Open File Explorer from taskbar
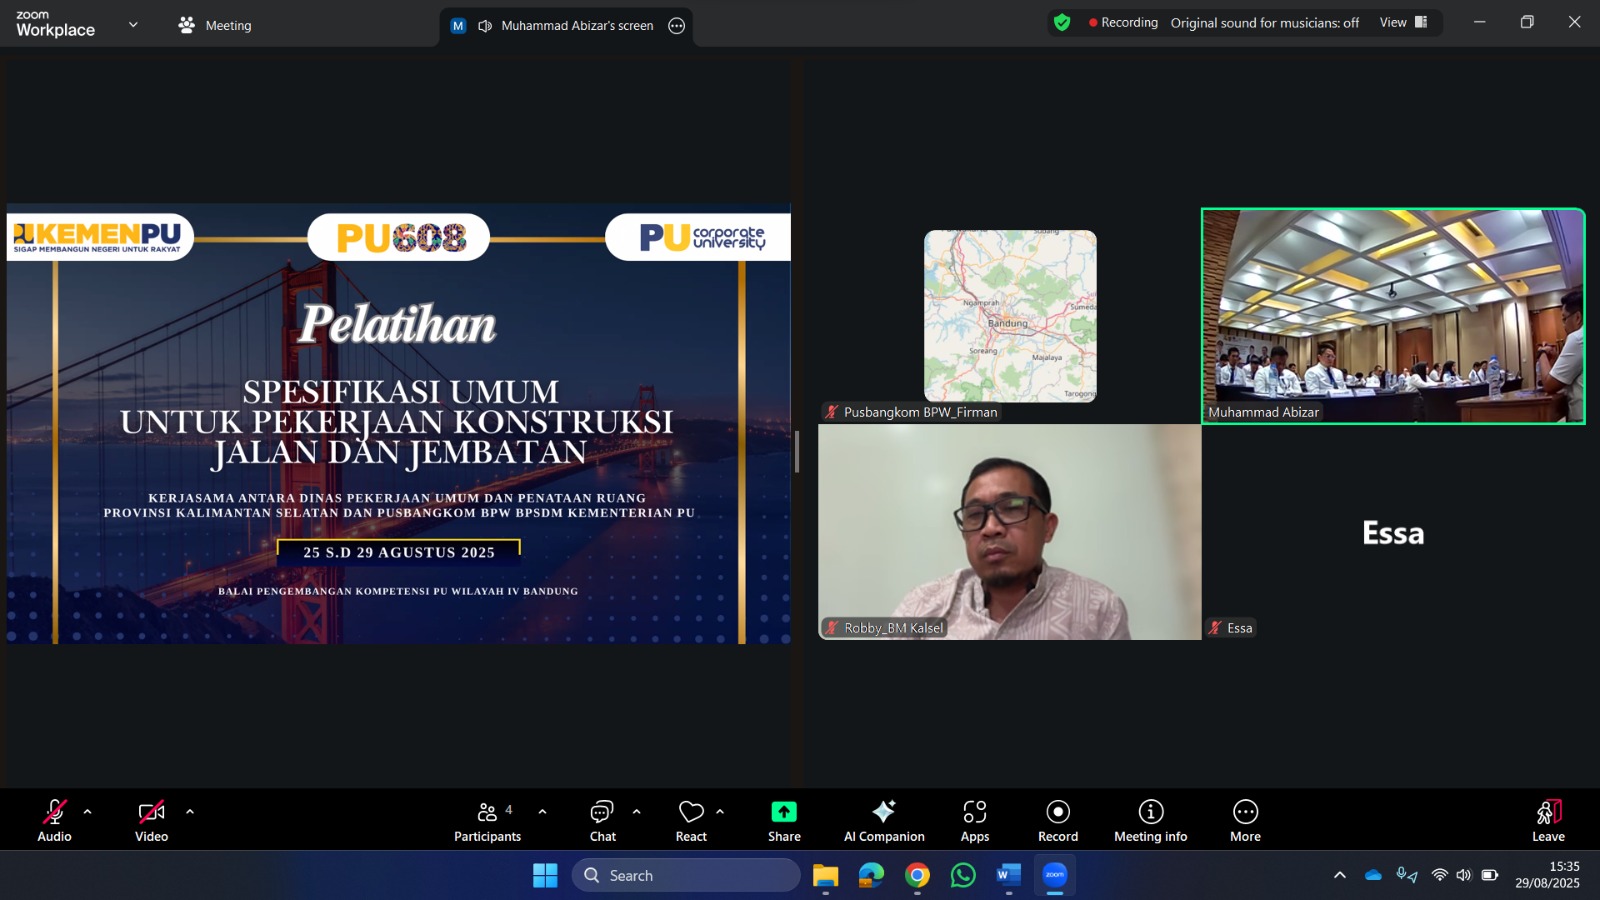The image size is (1600, 900). (x=825, y=875)
